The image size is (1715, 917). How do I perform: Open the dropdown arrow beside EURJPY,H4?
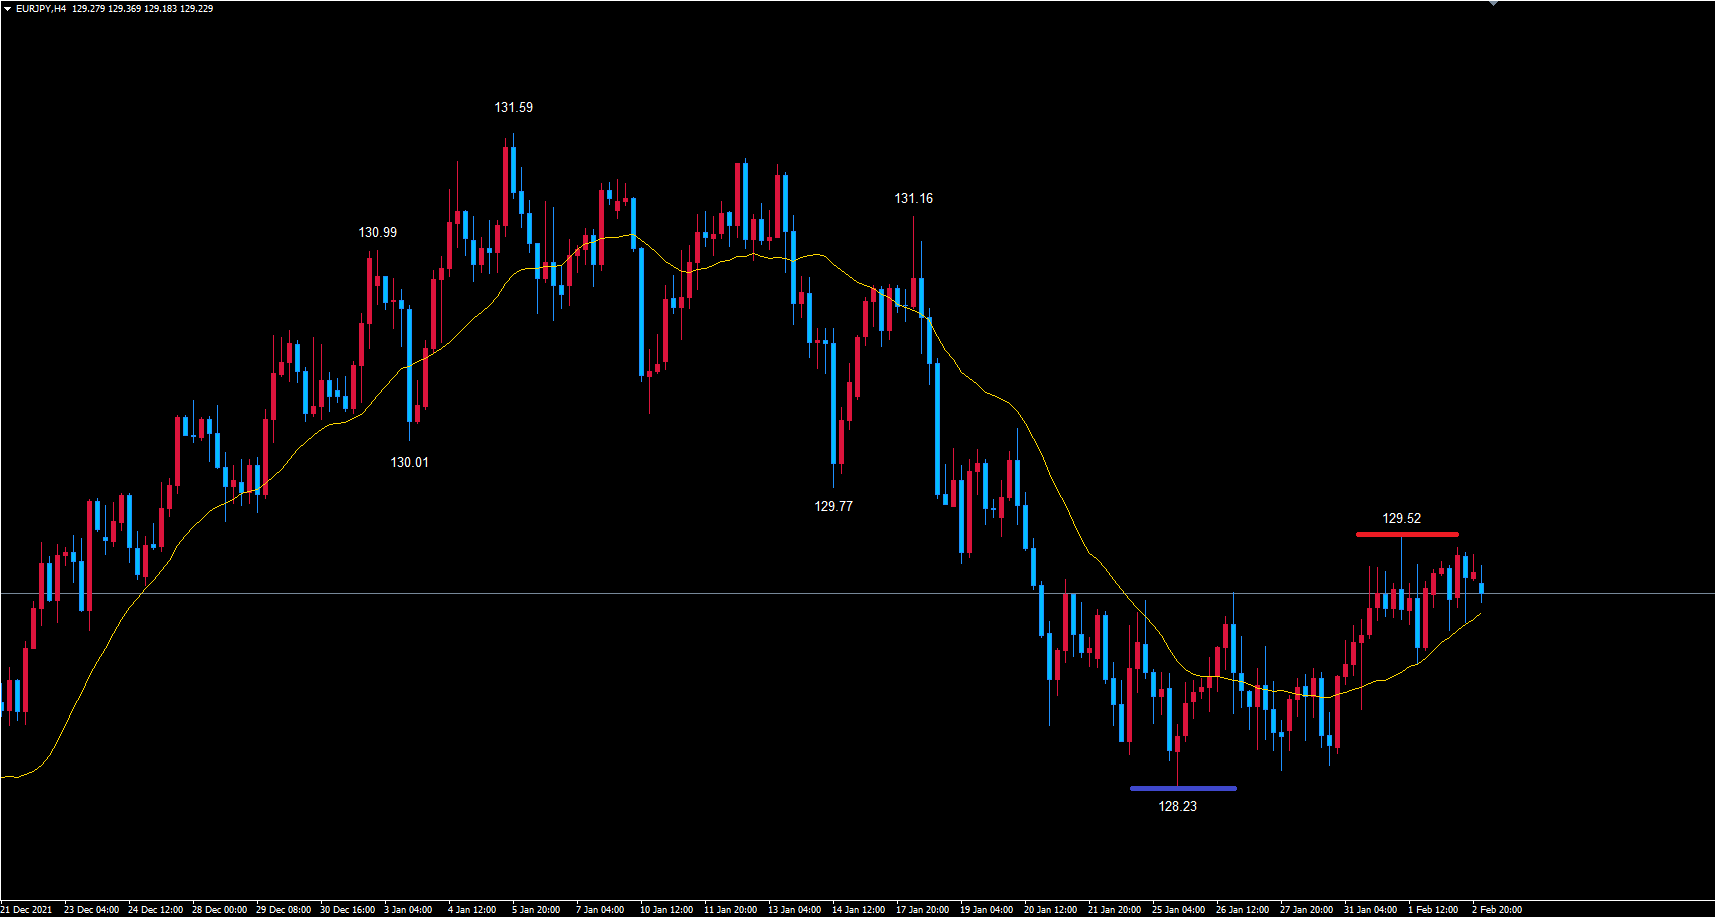[x=8, y=9]
